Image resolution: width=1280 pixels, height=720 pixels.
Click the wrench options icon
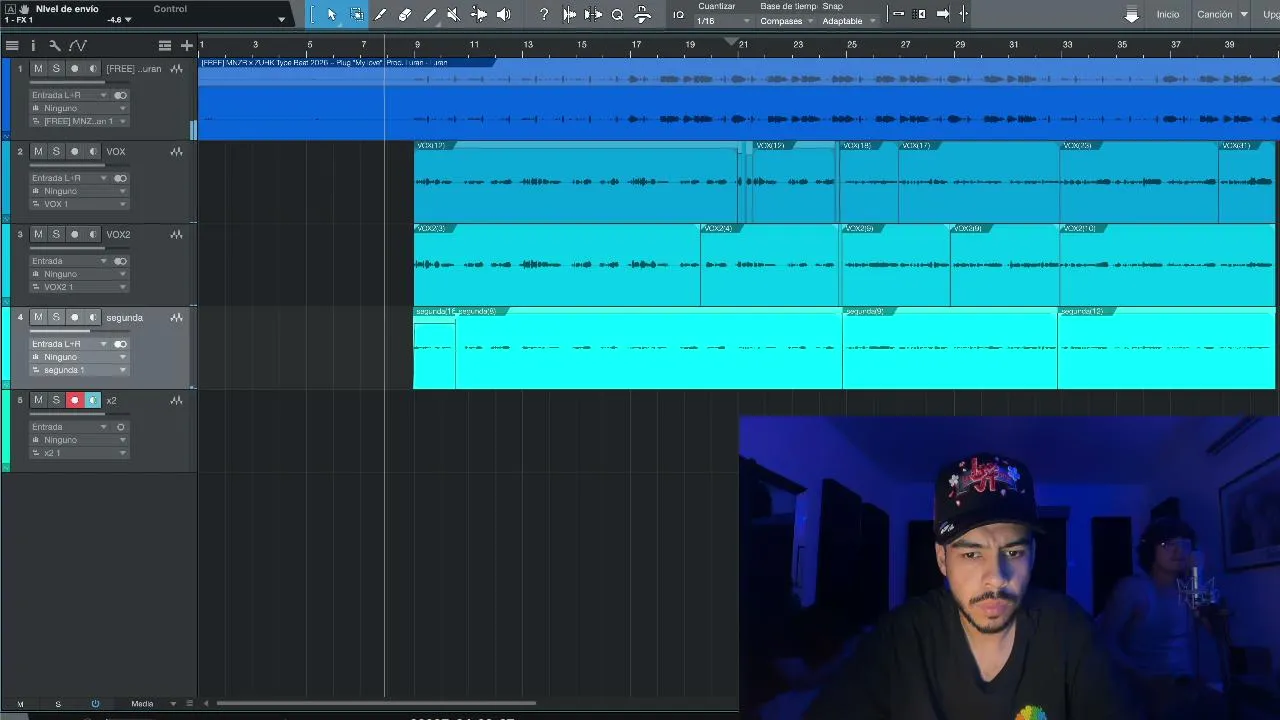click(55, 45)
